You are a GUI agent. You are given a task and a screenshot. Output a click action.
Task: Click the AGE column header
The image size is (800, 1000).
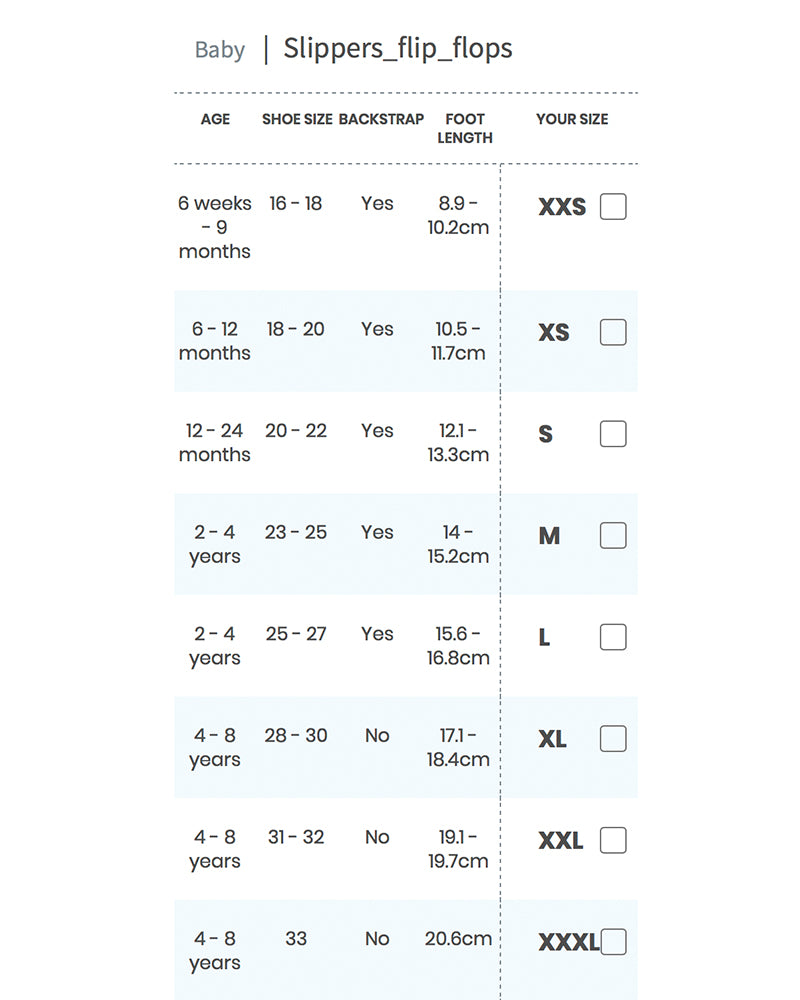coord(215,119)
